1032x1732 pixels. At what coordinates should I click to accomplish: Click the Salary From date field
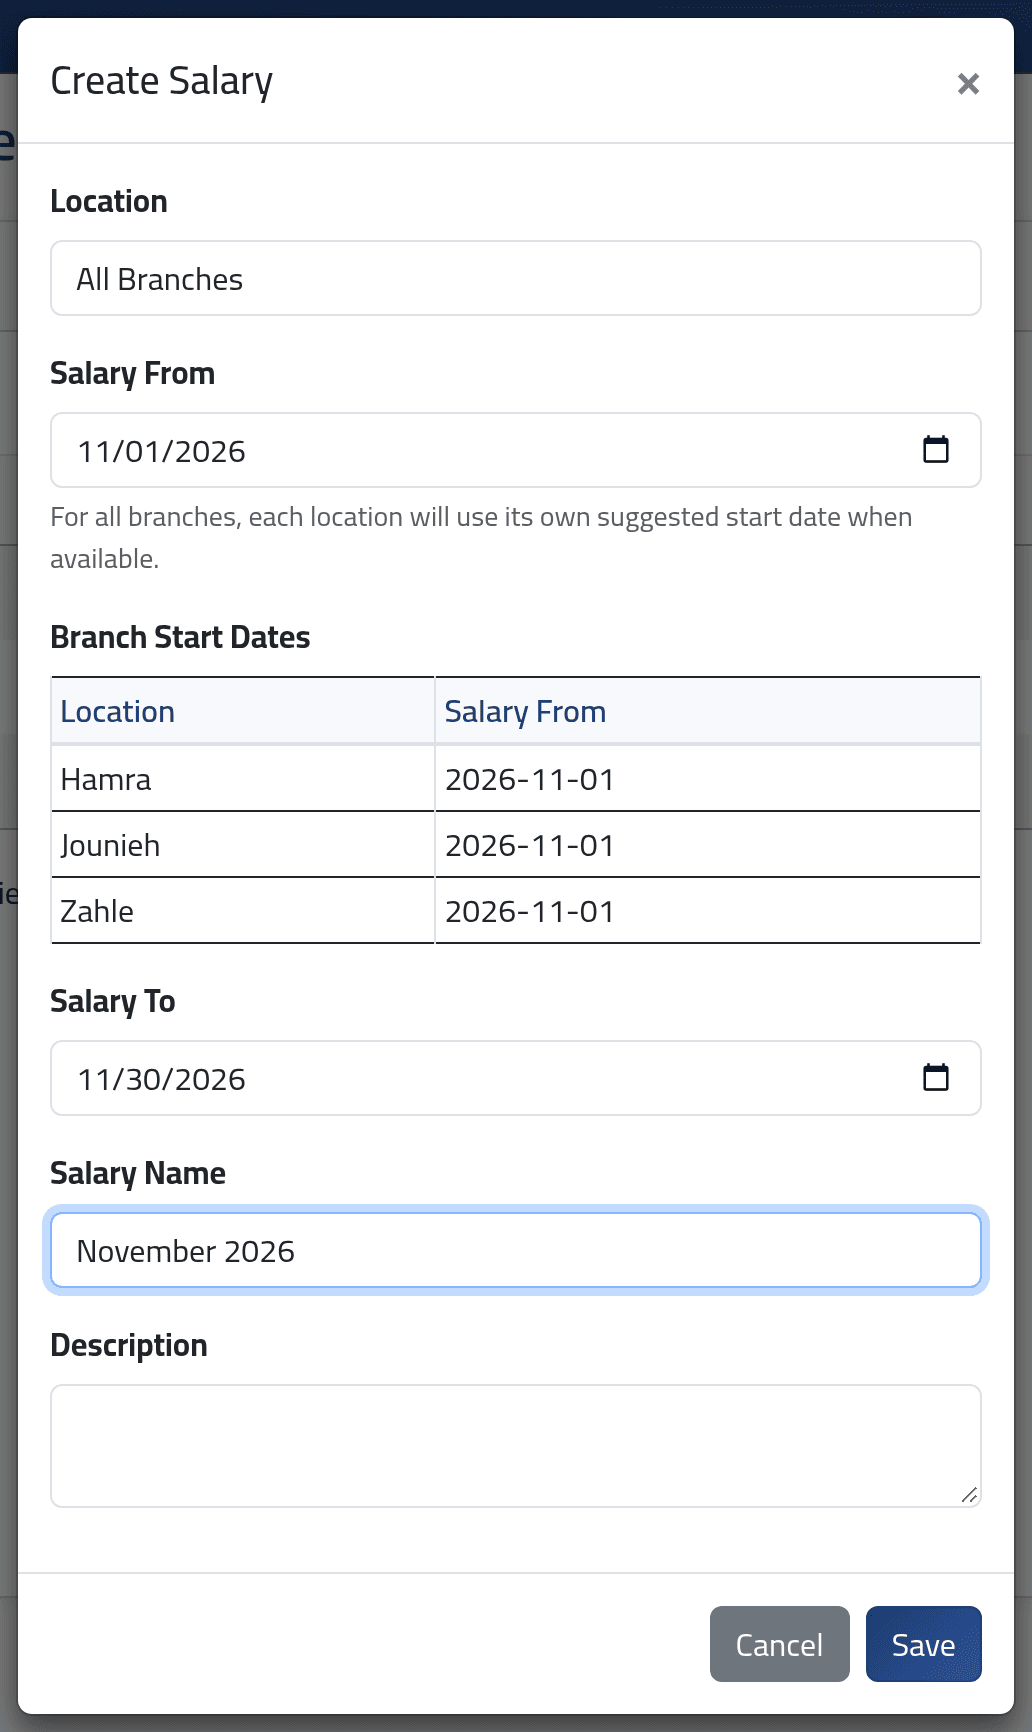(x=516, y=450)
